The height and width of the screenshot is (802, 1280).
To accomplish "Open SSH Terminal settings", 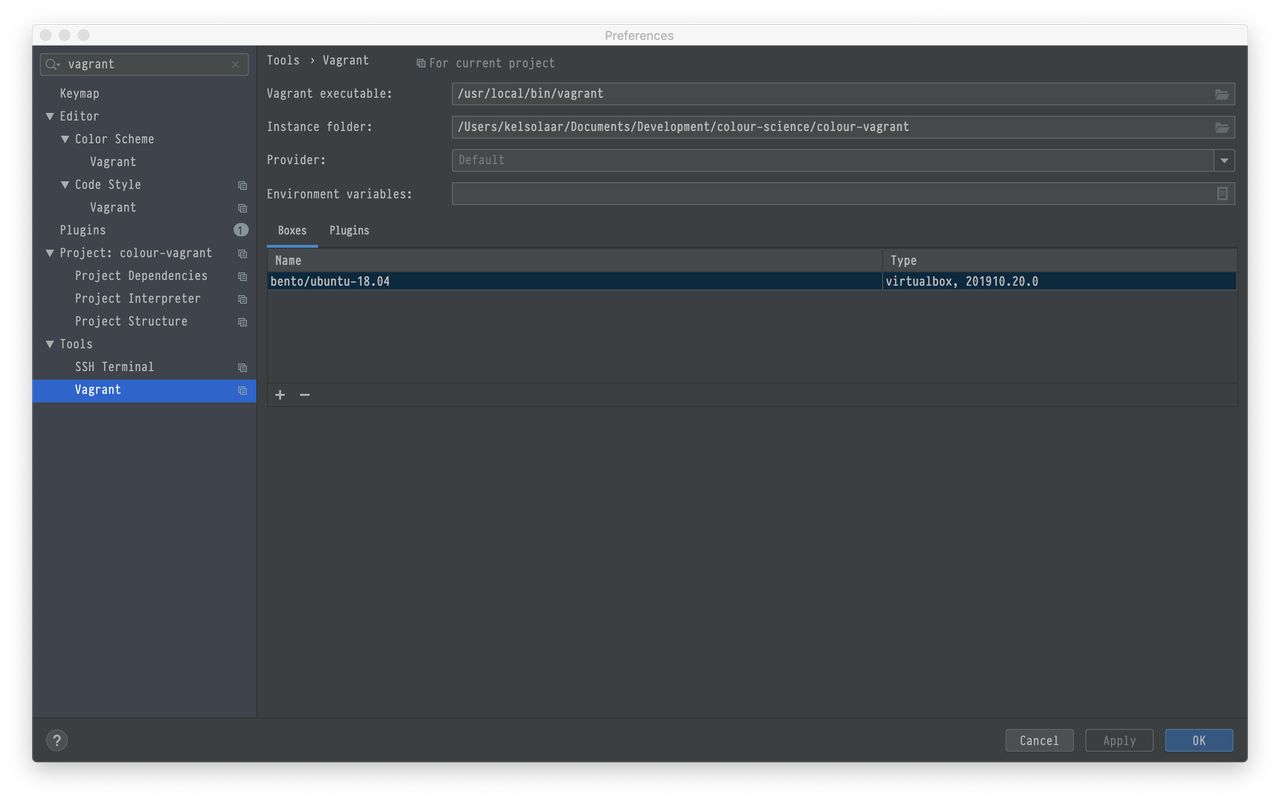I will 114,367.
